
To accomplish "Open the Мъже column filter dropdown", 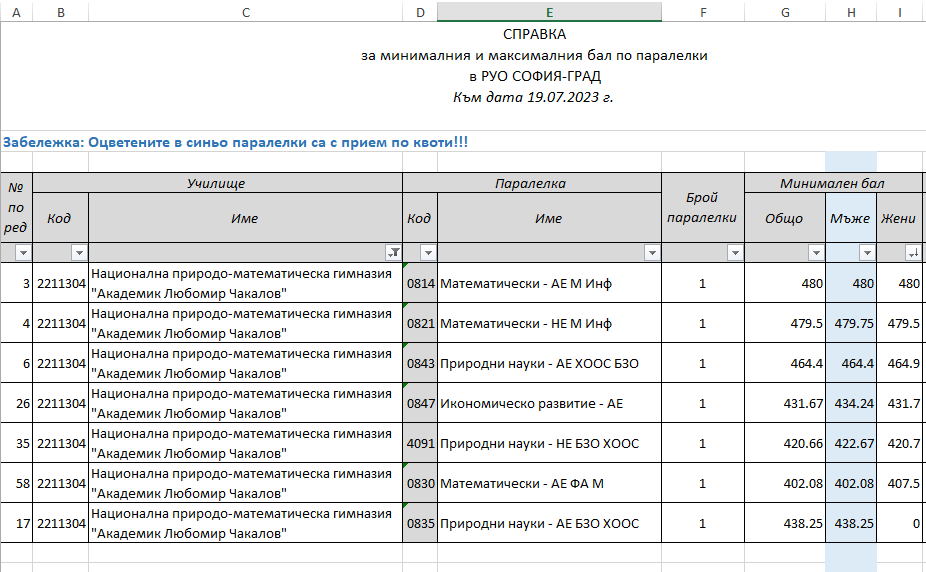I will pos(867,253).
